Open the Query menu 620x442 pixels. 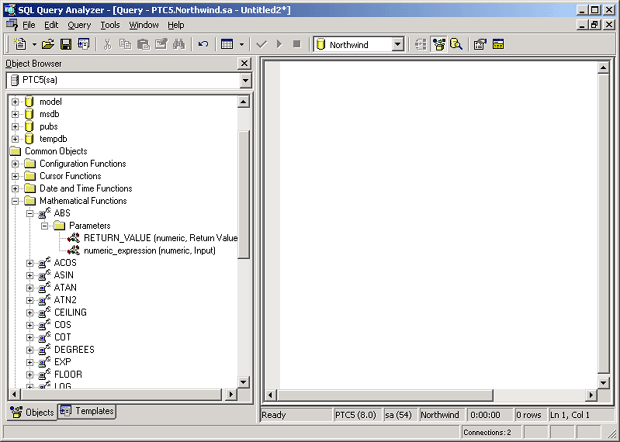tap(79, 24)
